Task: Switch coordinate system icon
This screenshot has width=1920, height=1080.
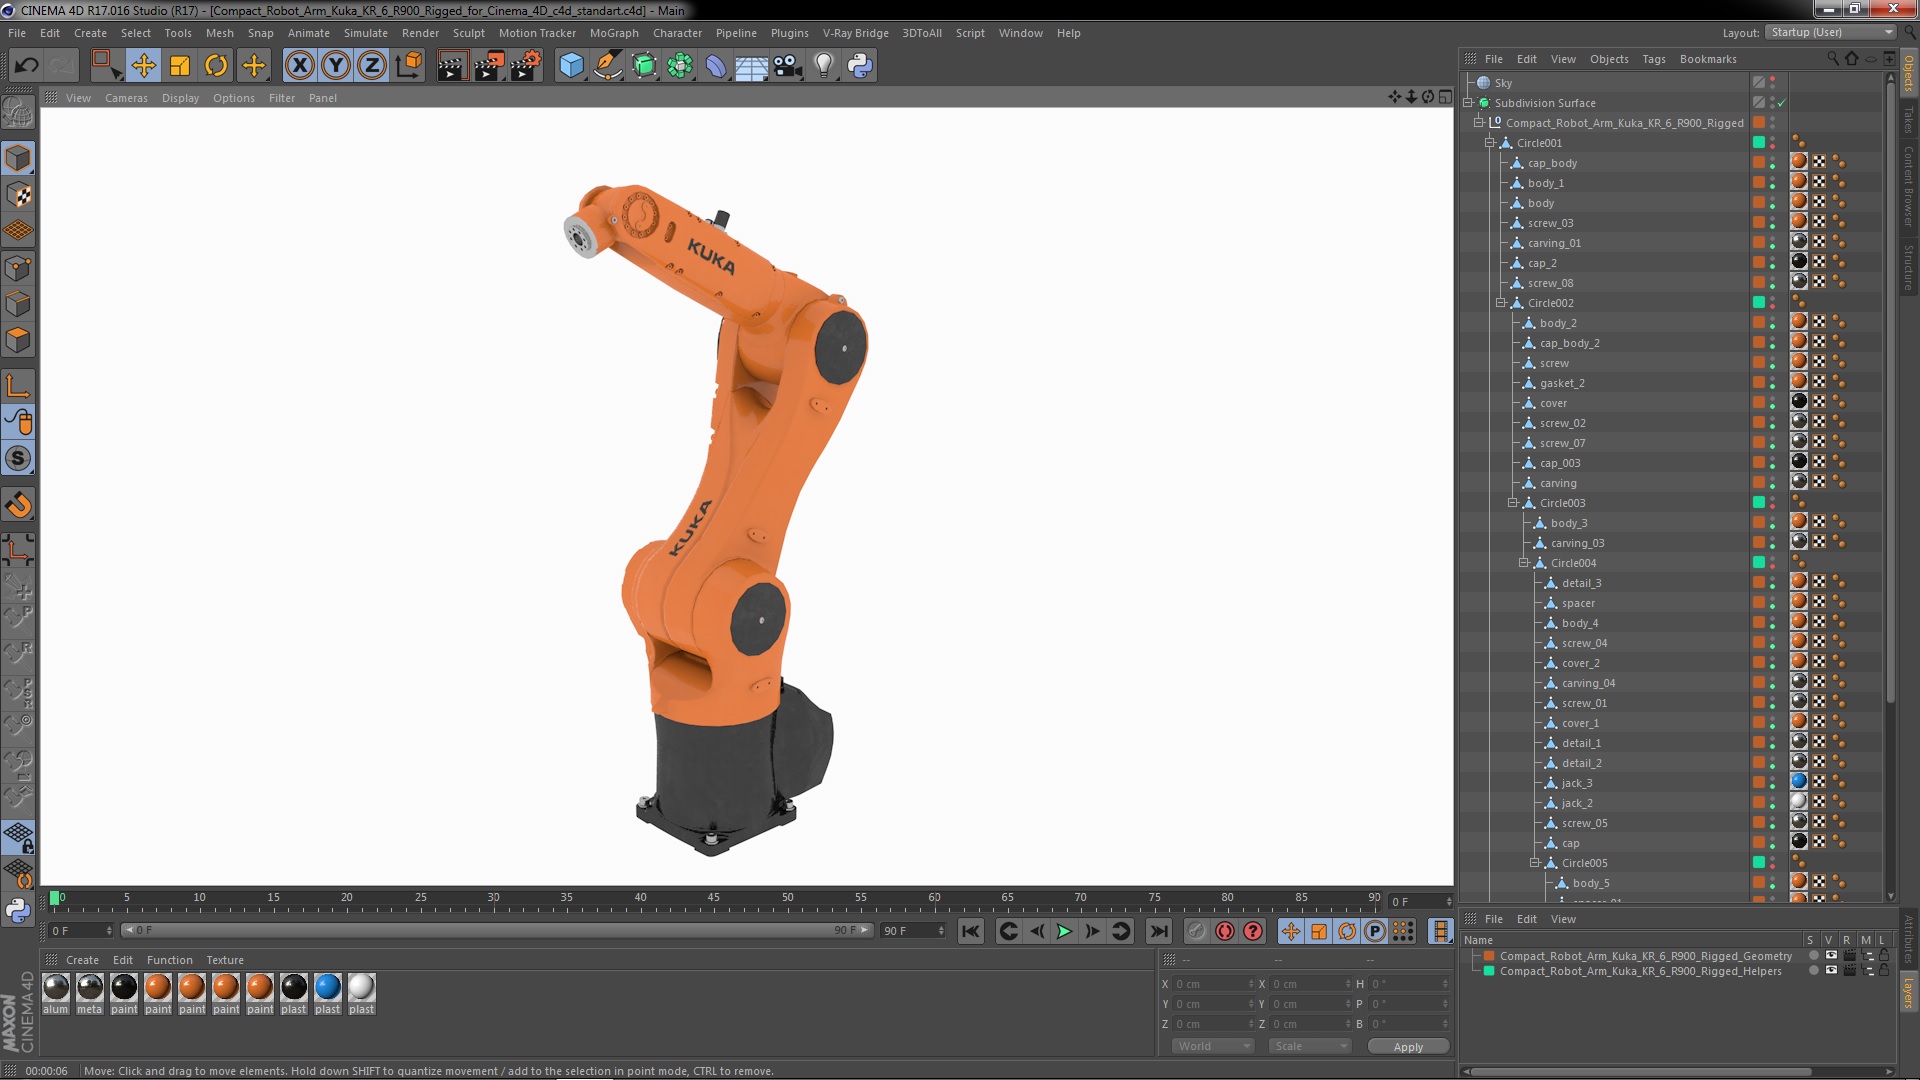Action: click(x=408, y=66)
